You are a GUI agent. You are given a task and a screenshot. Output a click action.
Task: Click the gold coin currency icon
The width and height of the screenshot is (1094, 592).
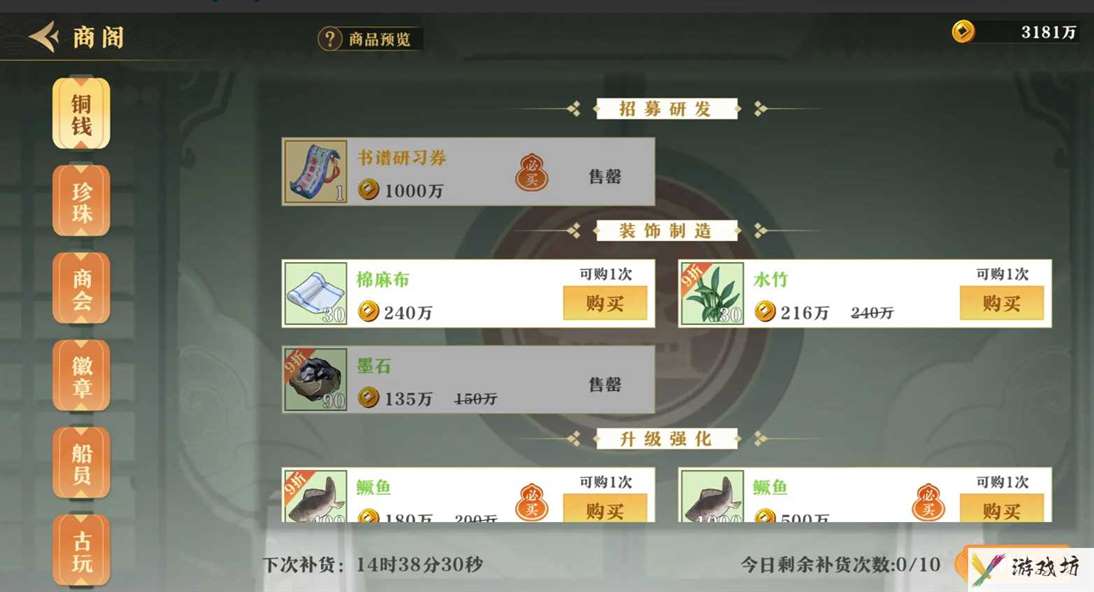964,31
